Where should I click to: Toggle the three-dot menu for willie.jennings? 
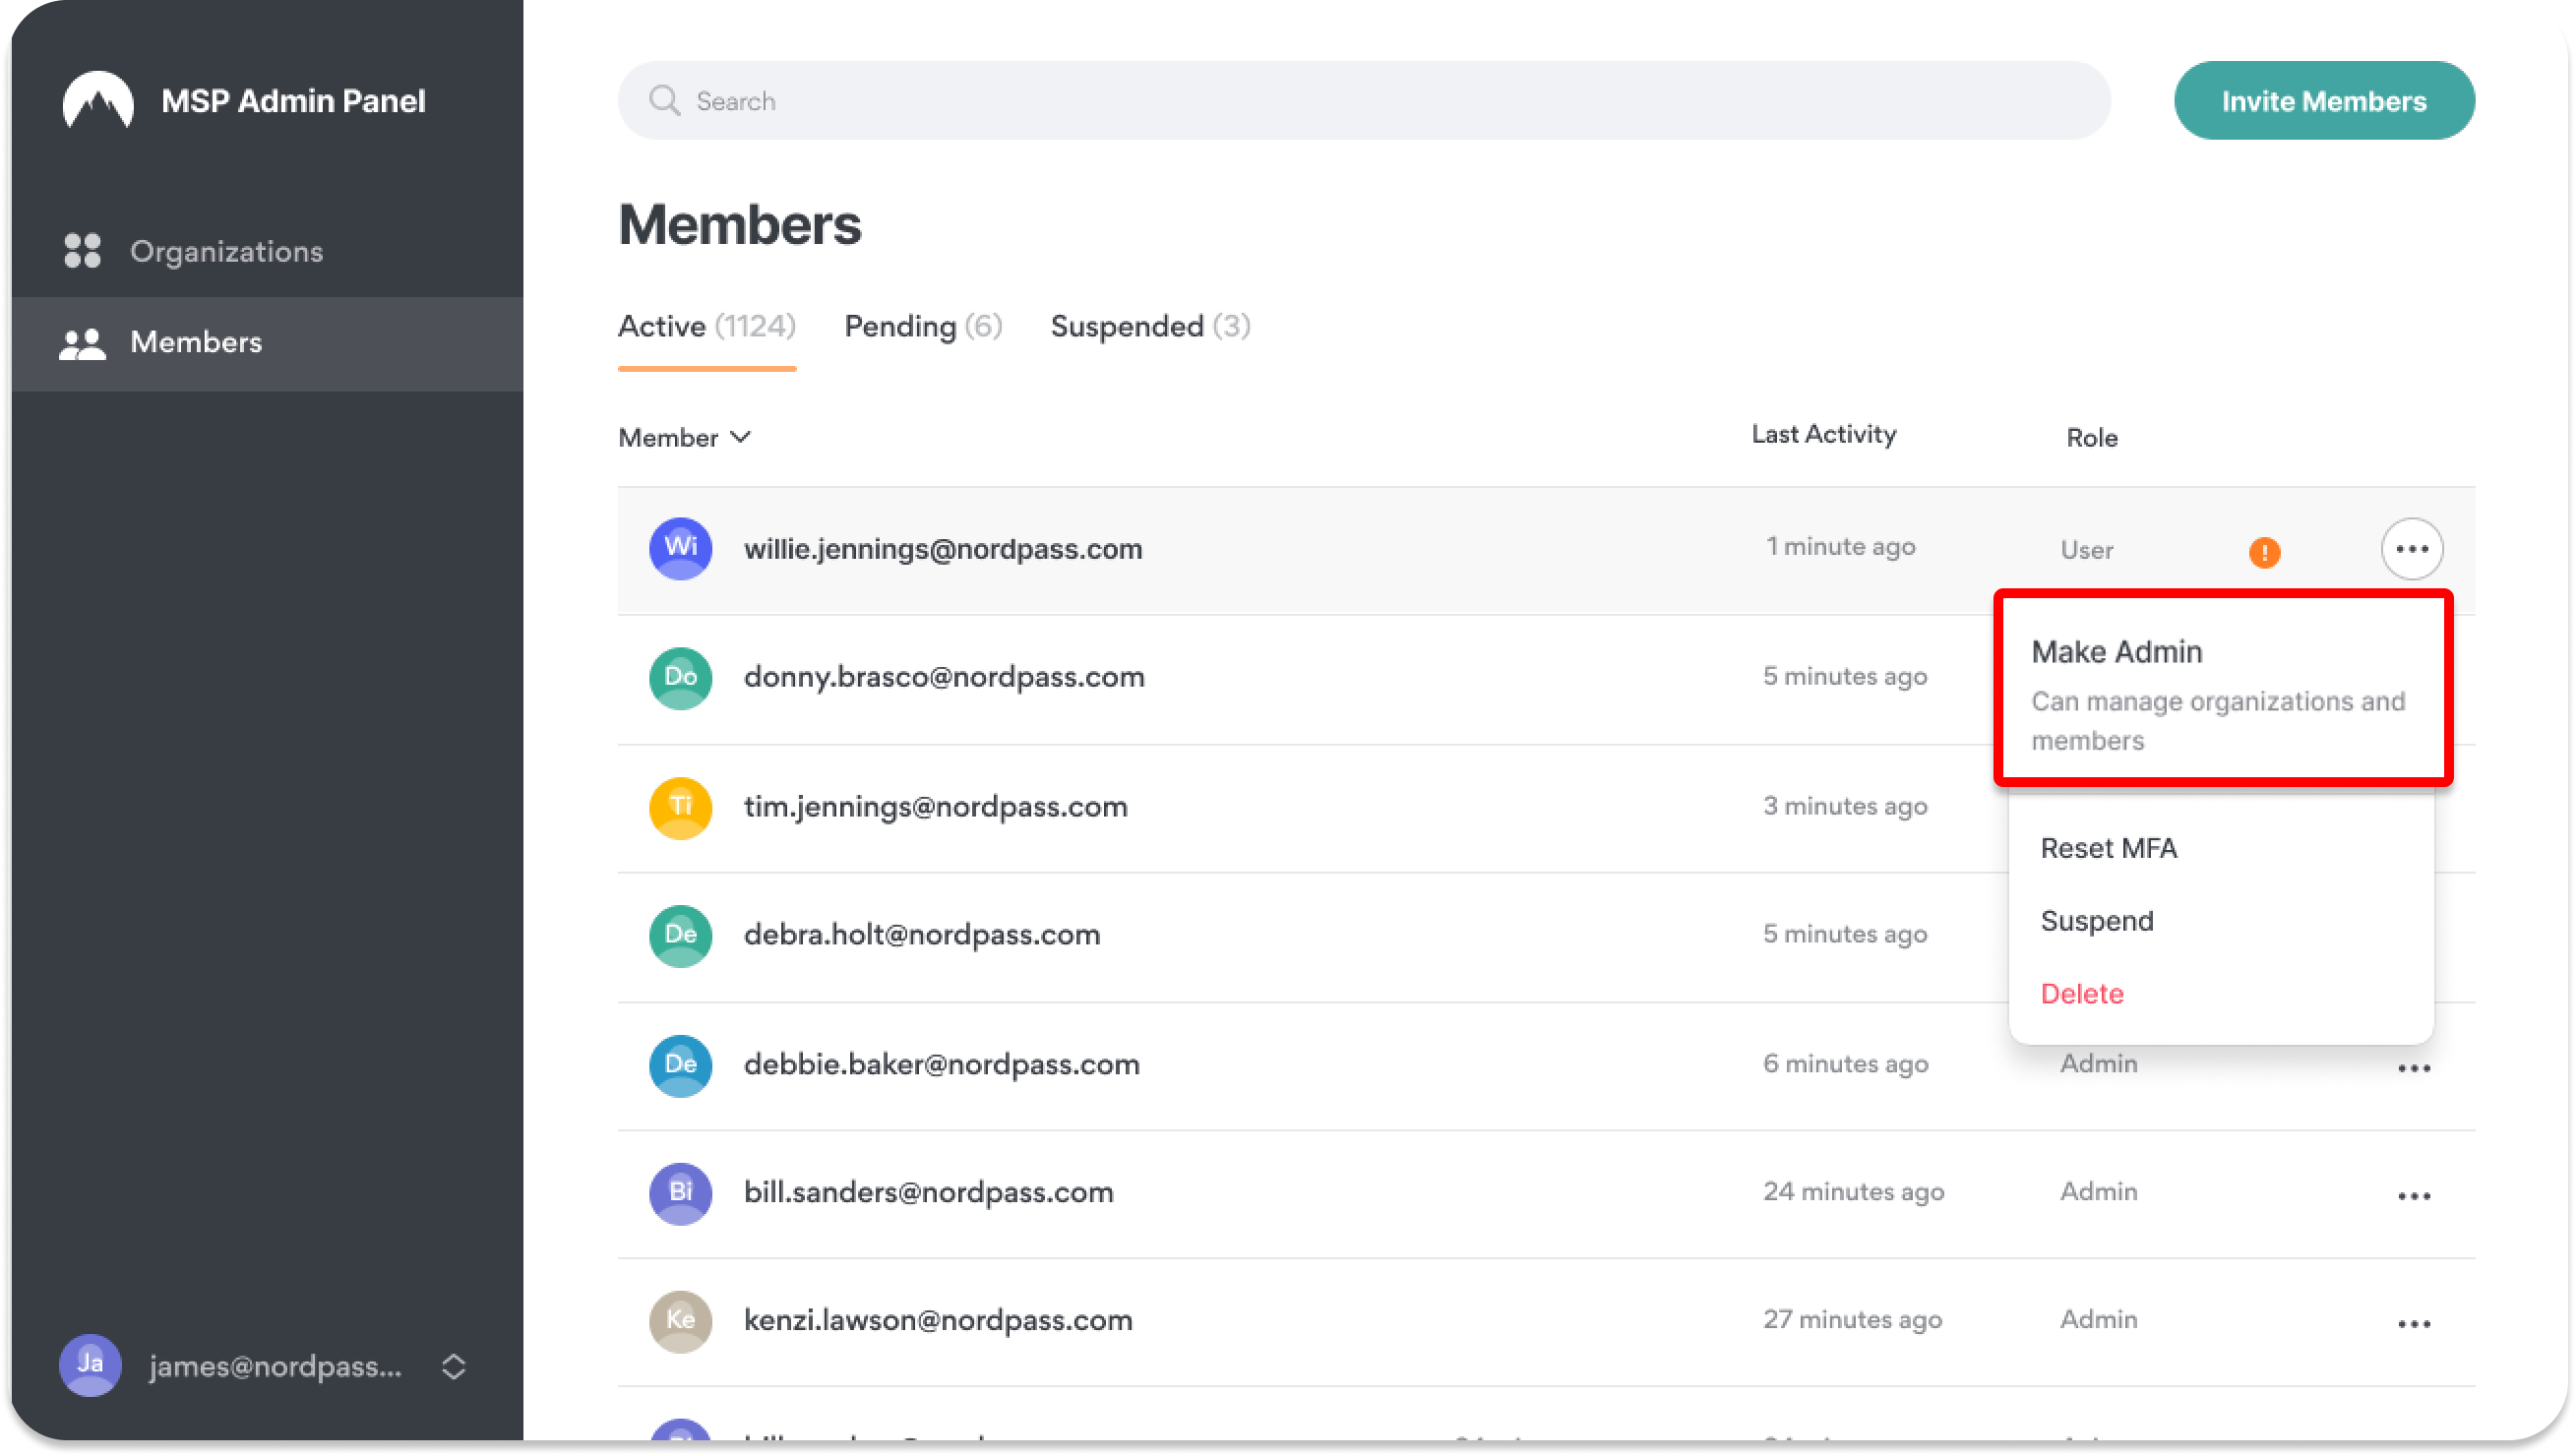[2412, 548]
